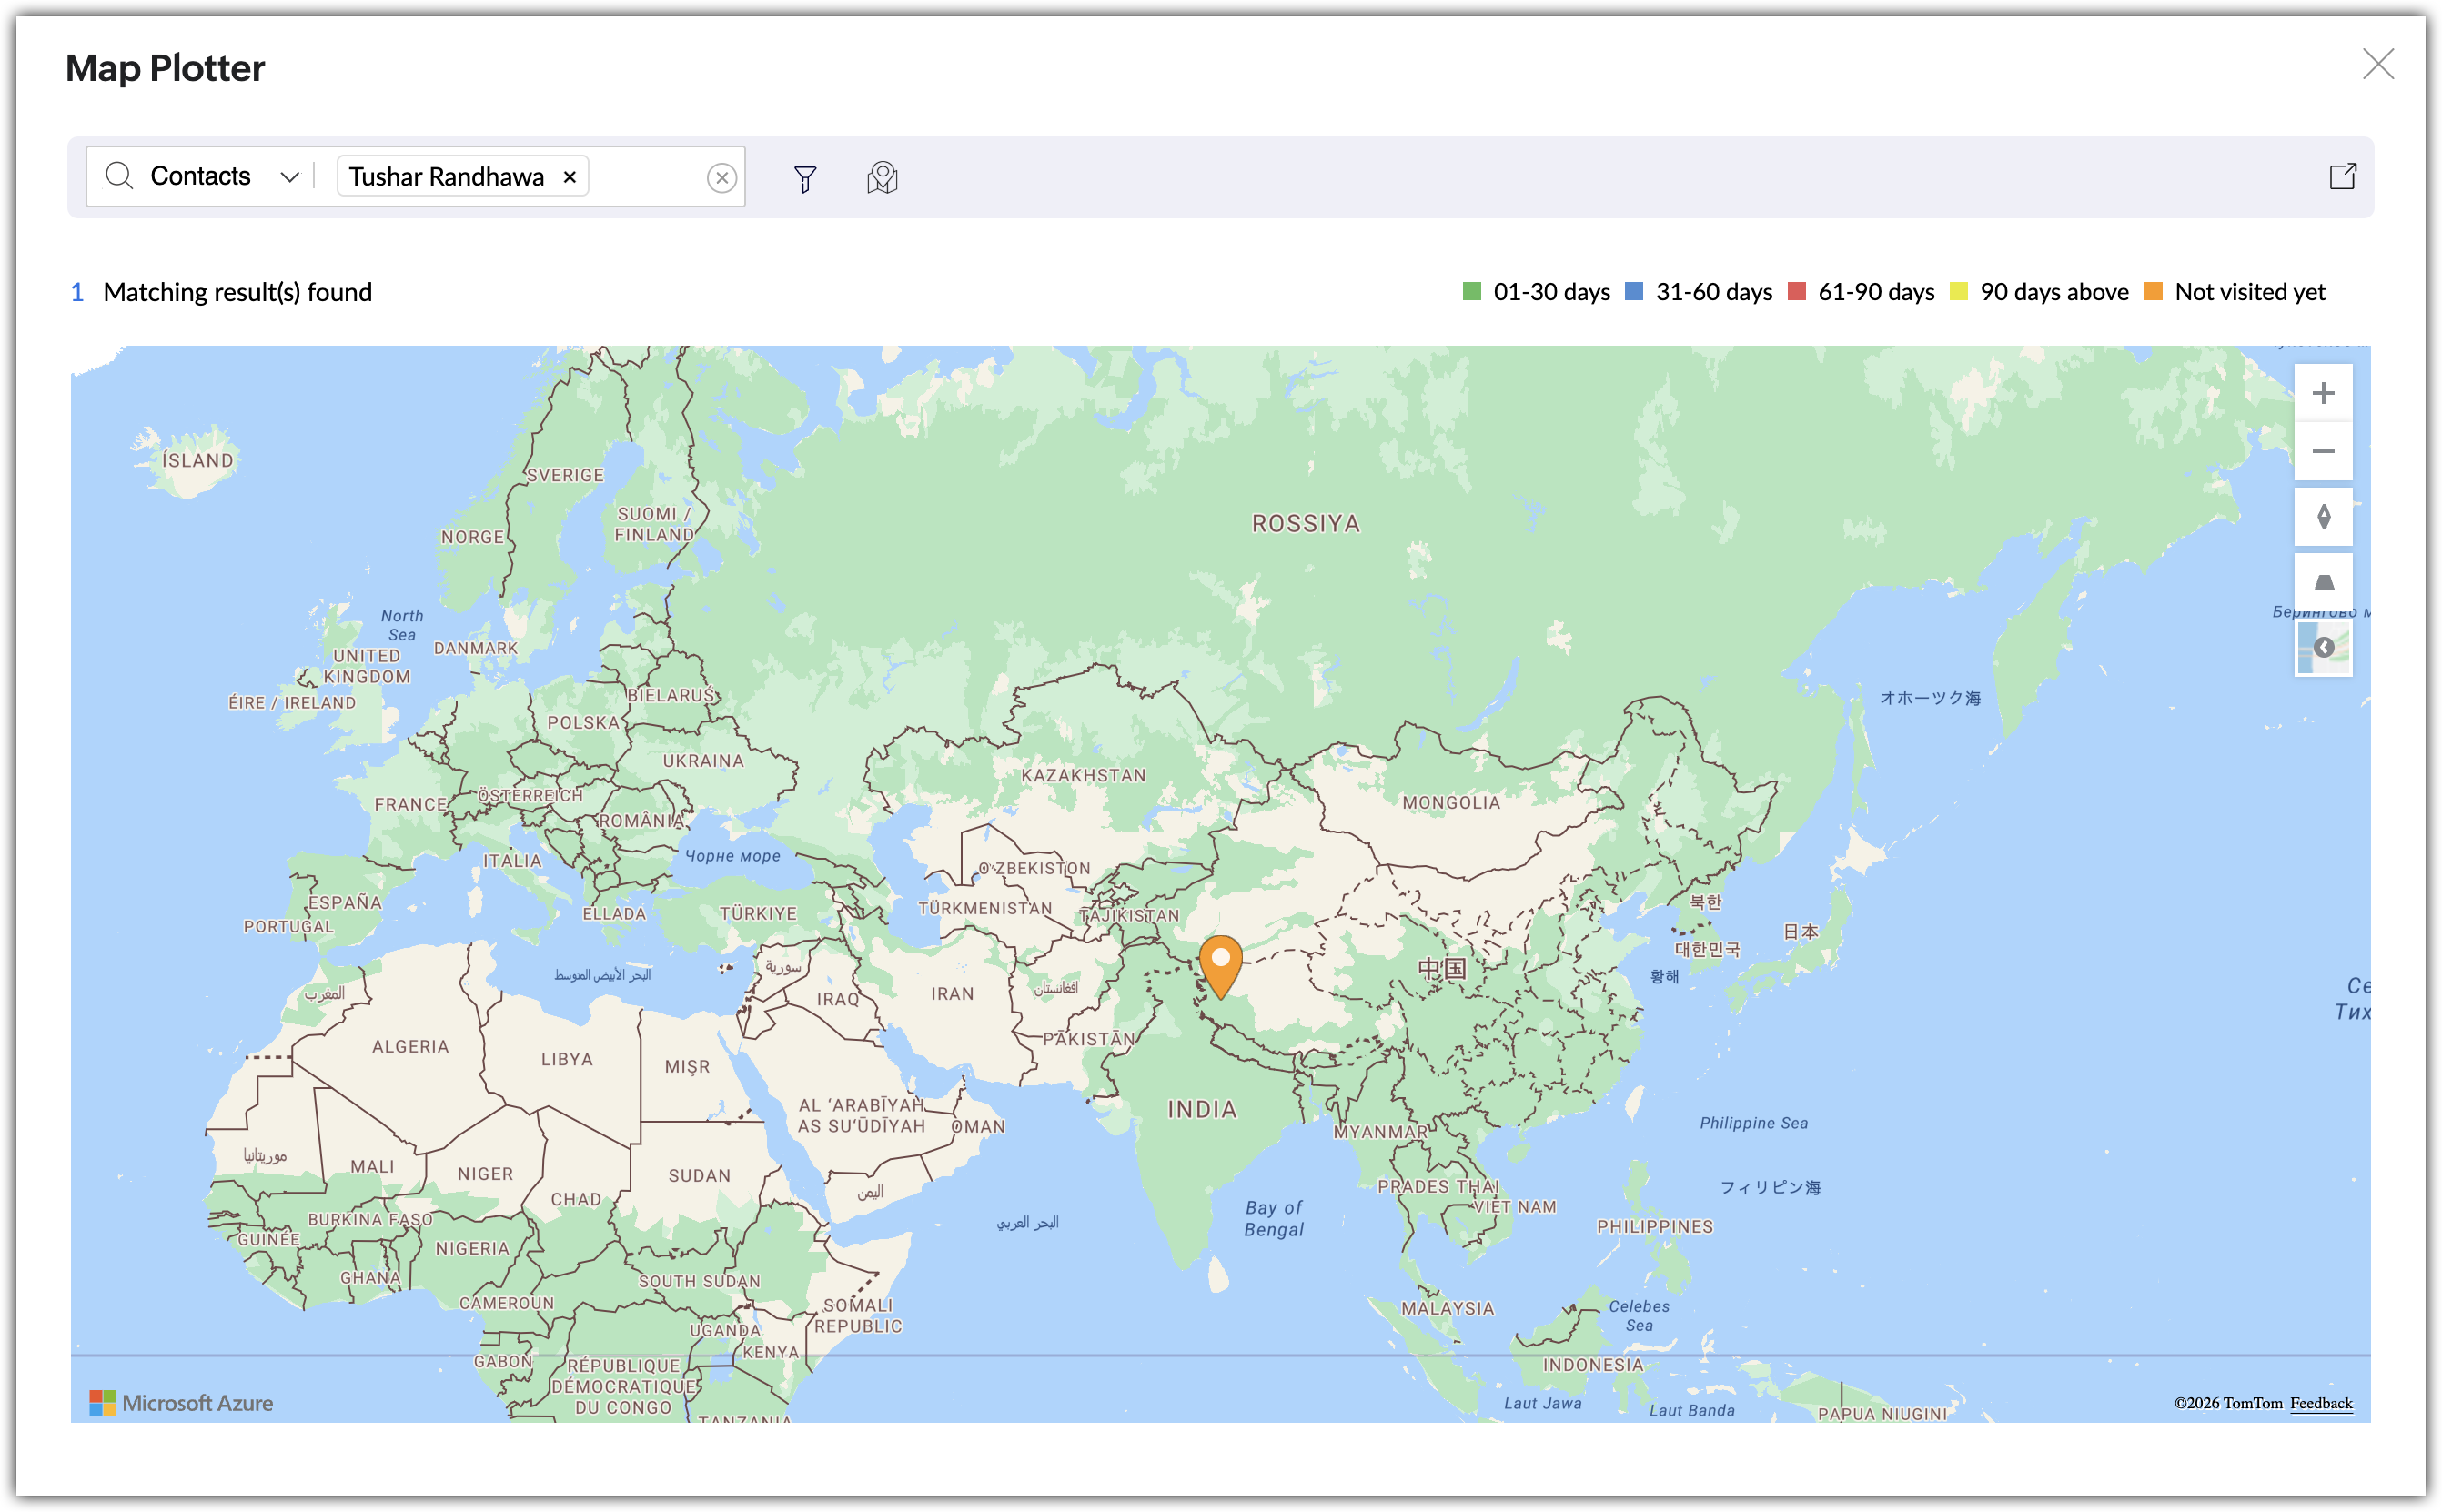2442x1512 pixels.
Task: Close the Map Plotter dialog
Action: click(x=2378, y=64)
